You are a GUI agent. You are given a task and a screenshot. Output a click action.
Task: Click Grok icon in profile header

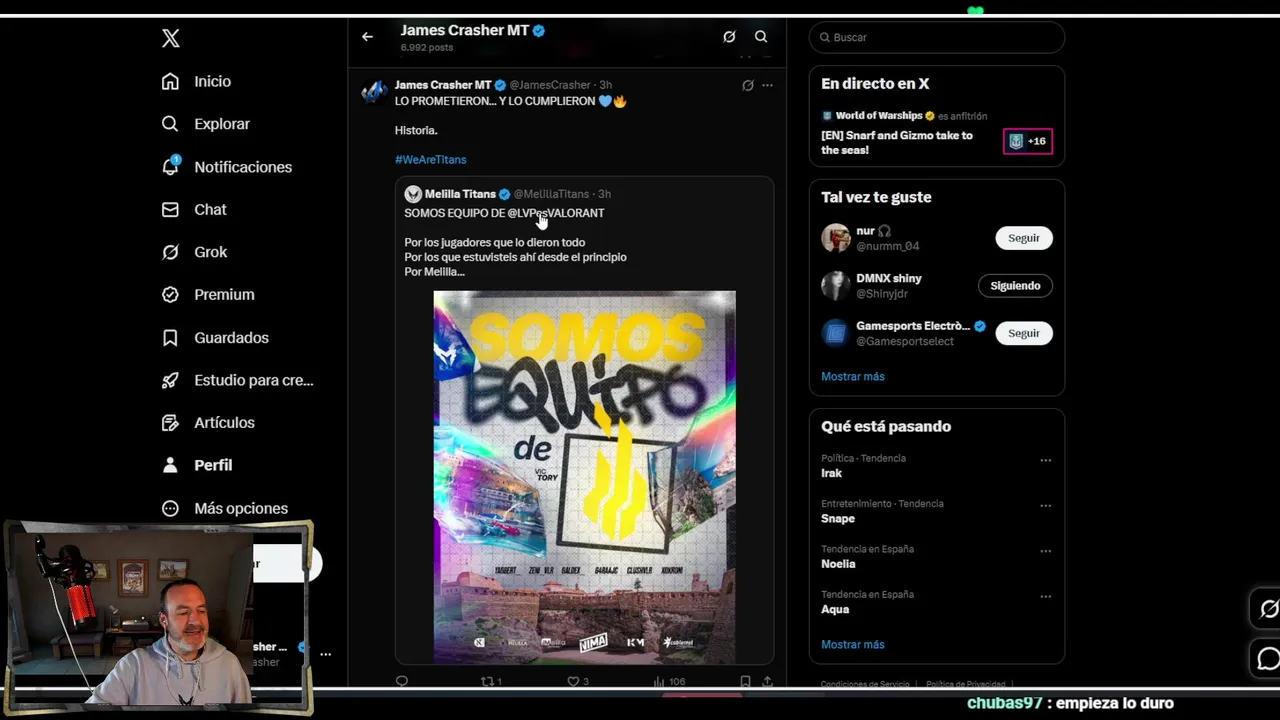pos(729,37)
